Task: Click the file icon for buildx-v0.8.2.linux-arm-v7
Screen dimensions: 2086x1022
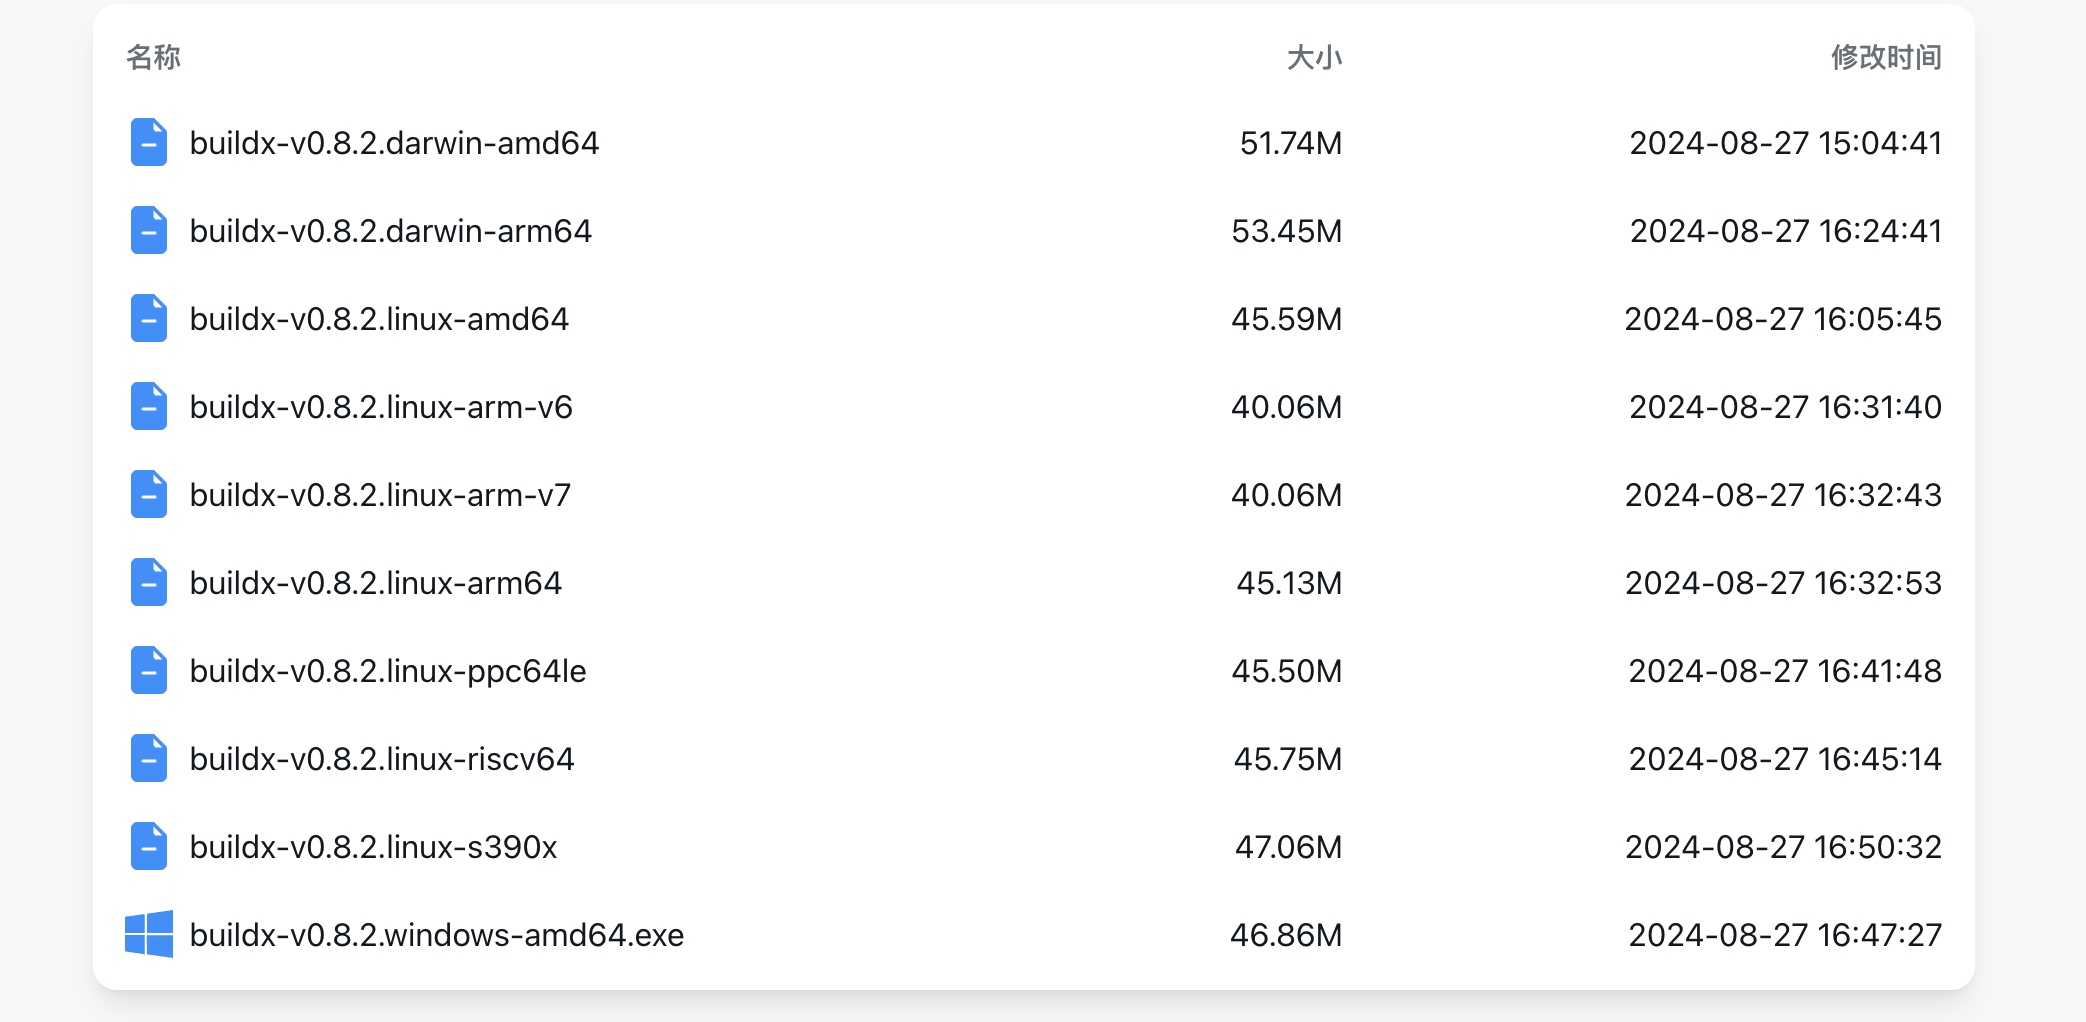Action: (x=148, y=495)
